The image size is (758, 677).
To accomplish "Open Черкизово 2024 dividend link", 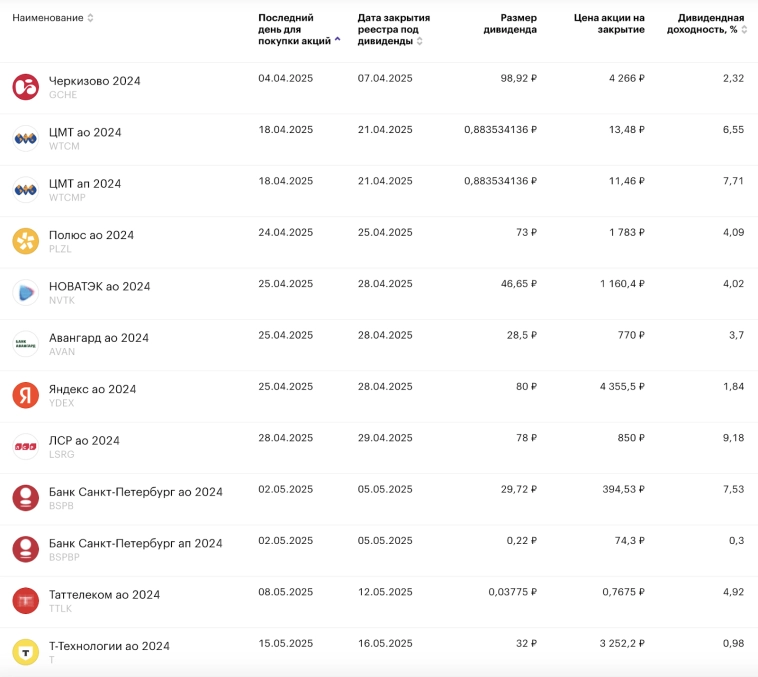I will 95,81.
